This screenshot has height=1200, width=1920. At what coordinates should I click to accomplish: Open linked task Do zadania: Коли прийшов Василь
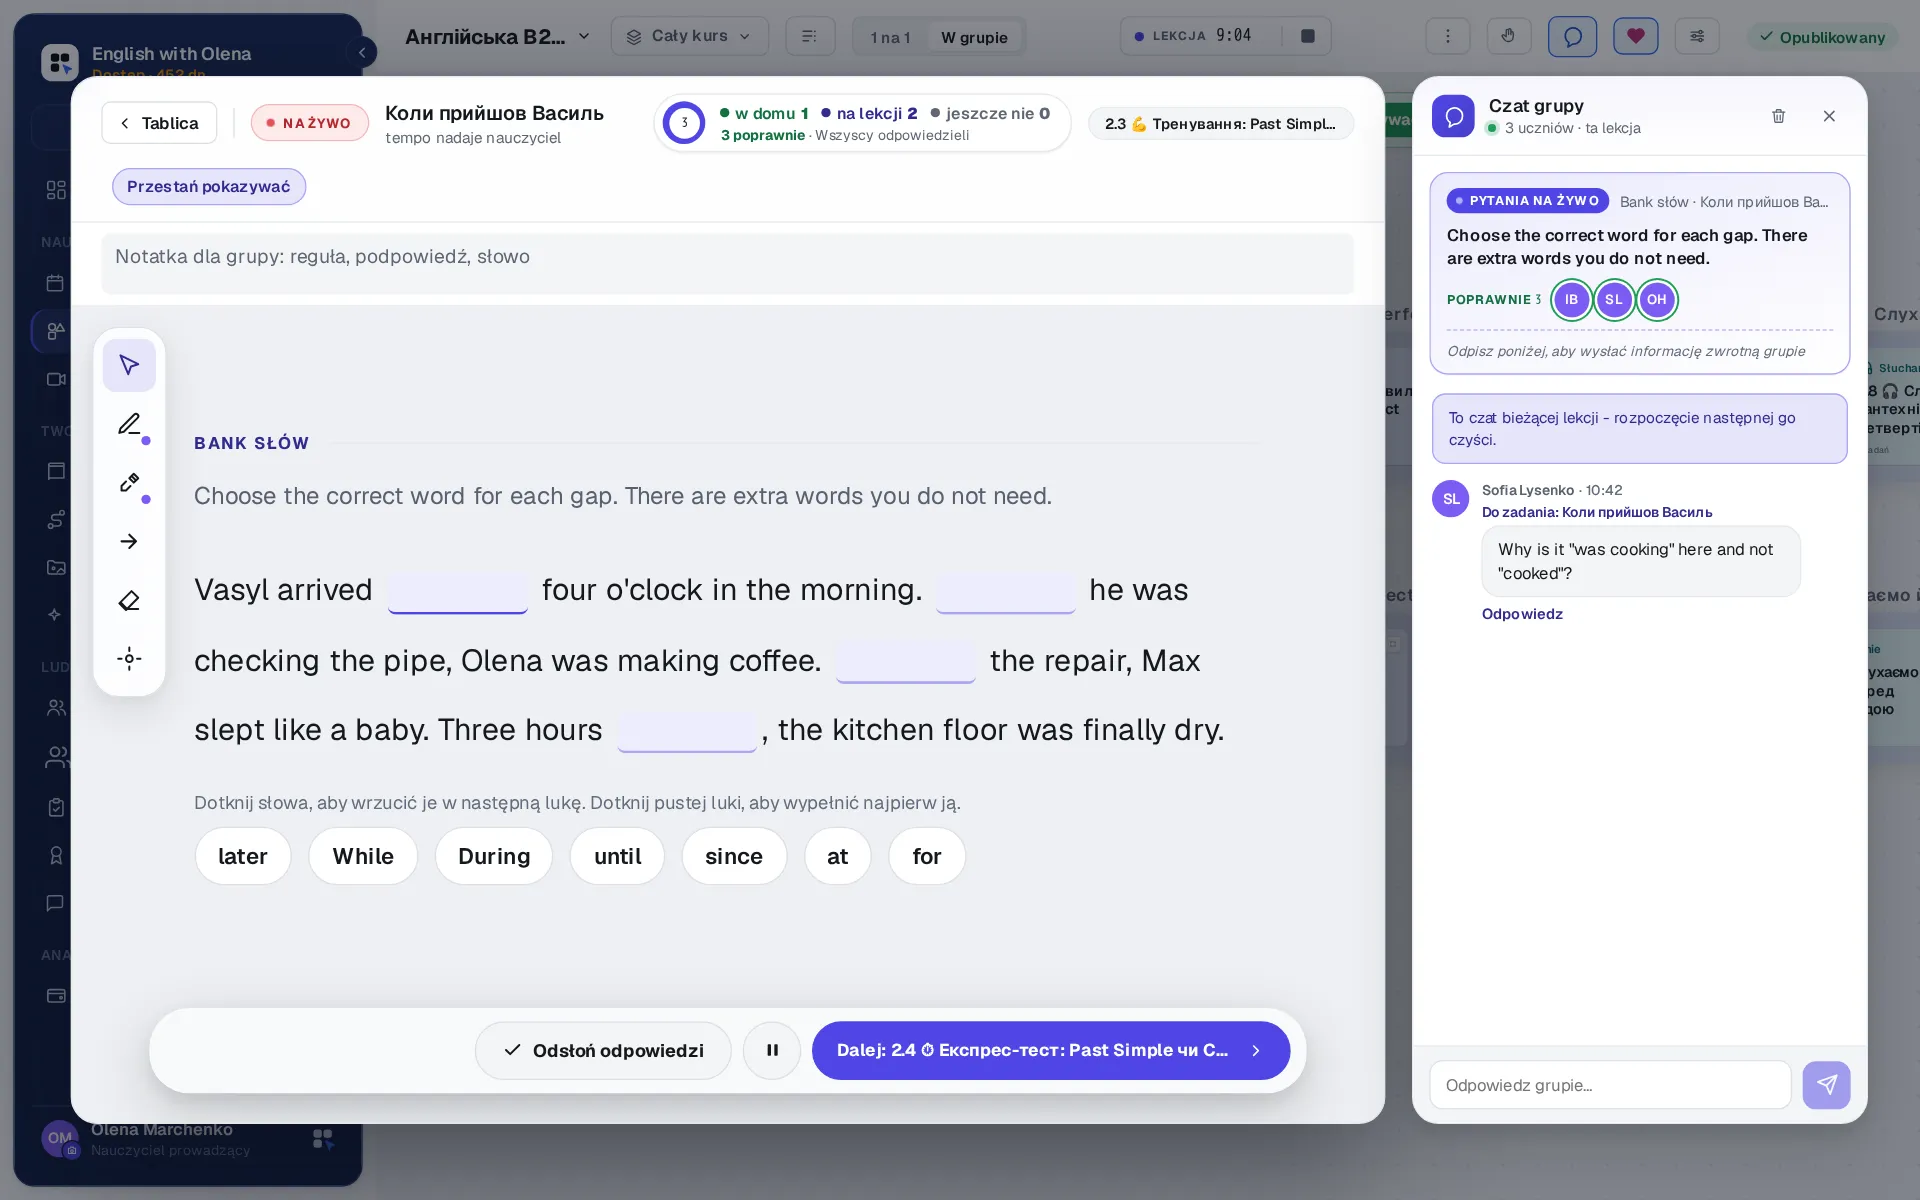coord(1597,512)
